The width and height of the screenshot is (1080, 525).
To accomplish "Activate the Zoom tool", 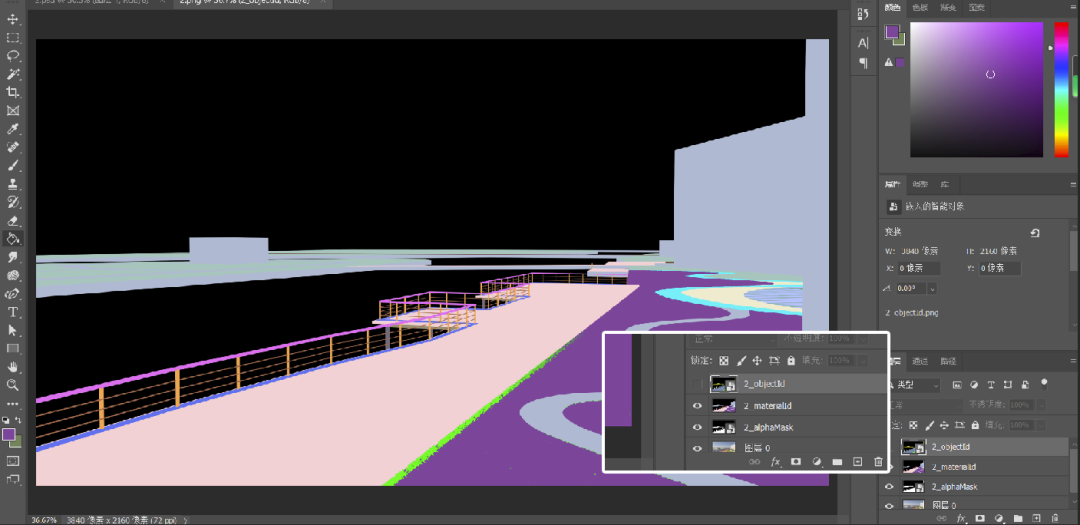I will [13, 385].
